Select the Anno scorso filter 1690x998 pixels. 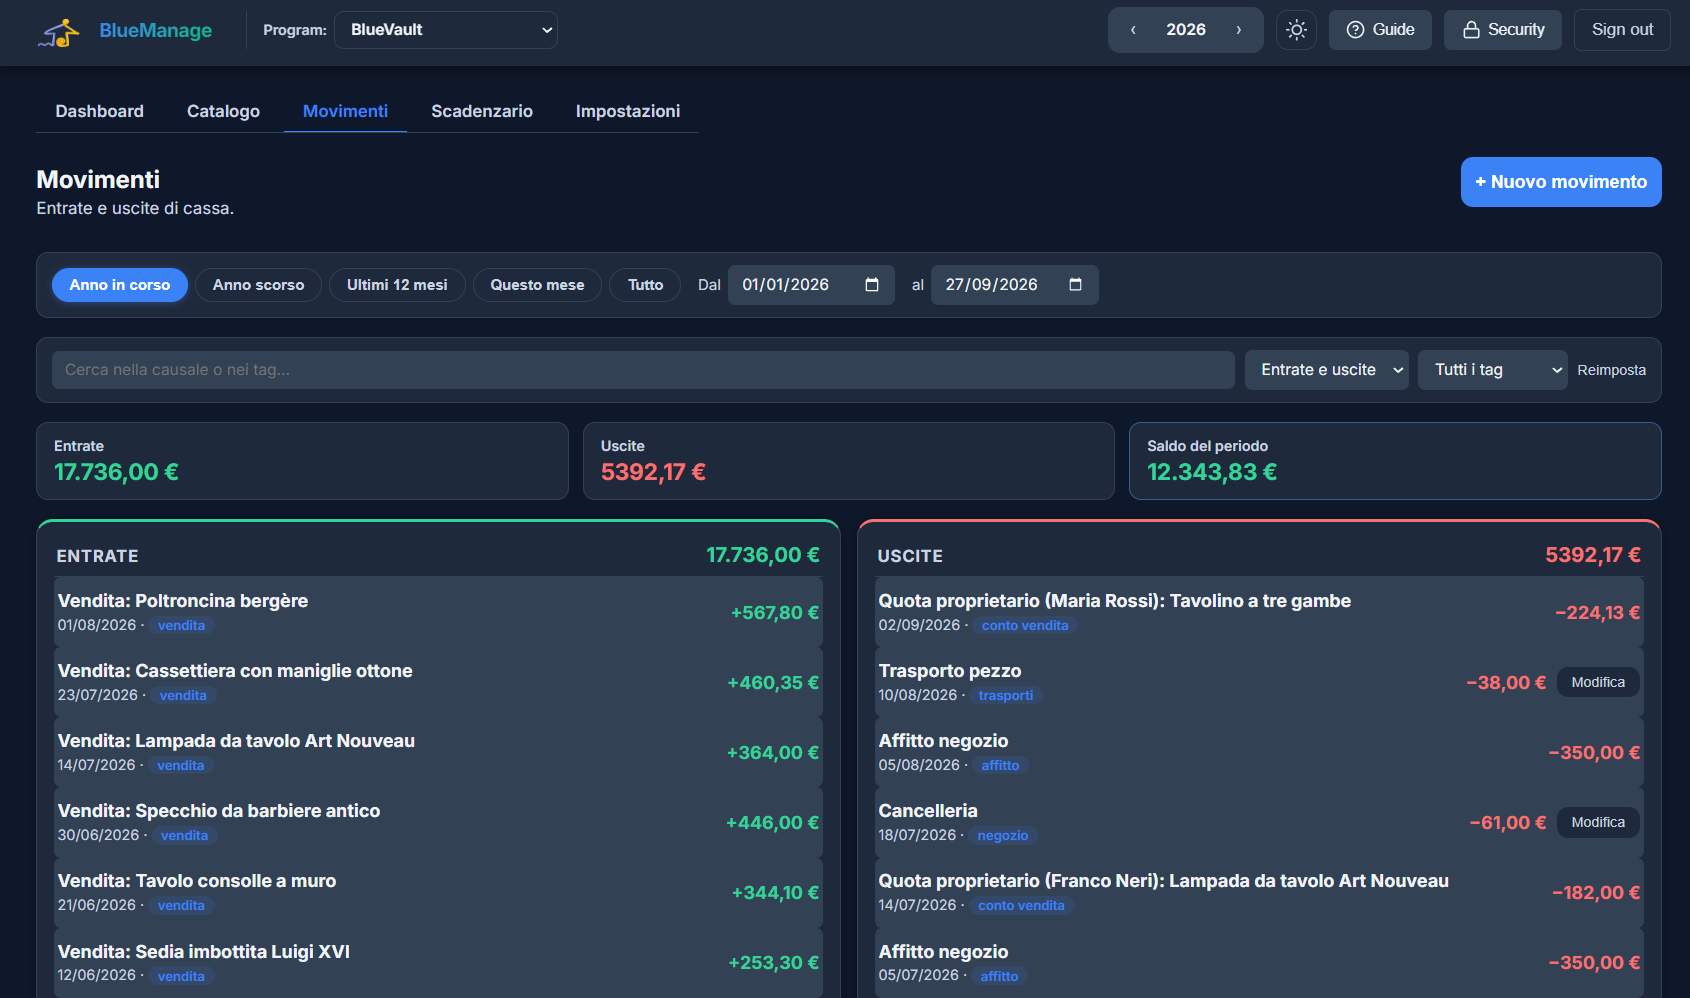click(258, 285)
